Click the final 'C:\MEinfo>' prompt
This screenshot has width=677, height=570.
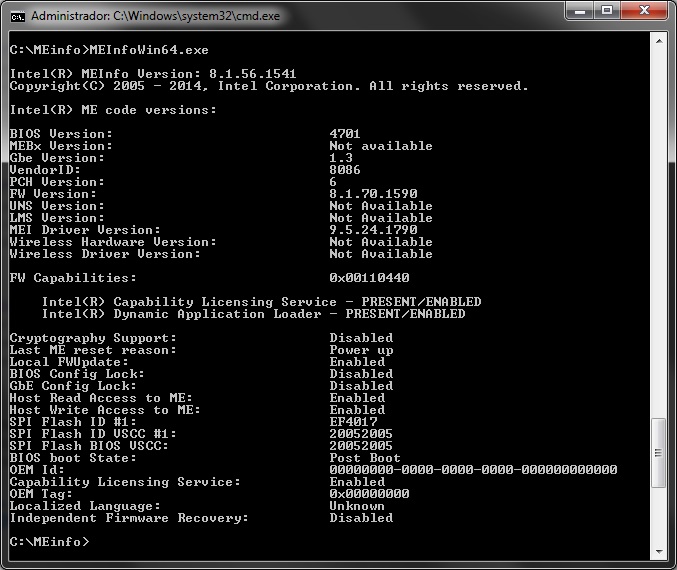coord(49,542)
